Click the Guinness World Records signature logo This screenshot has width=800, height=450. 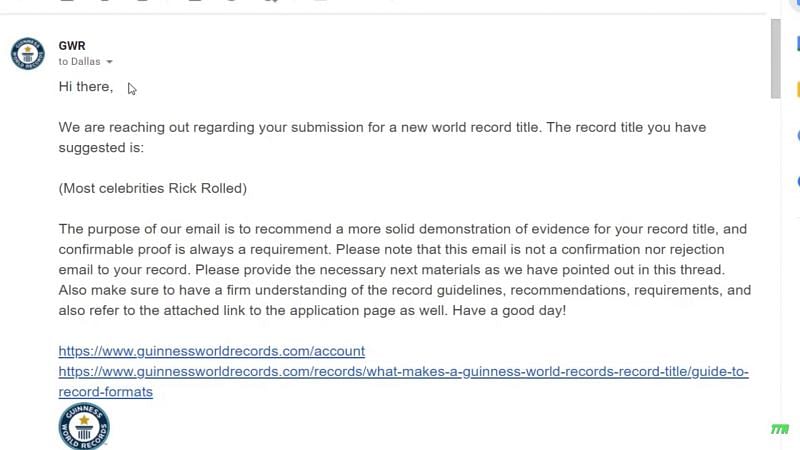pos(84,427)
